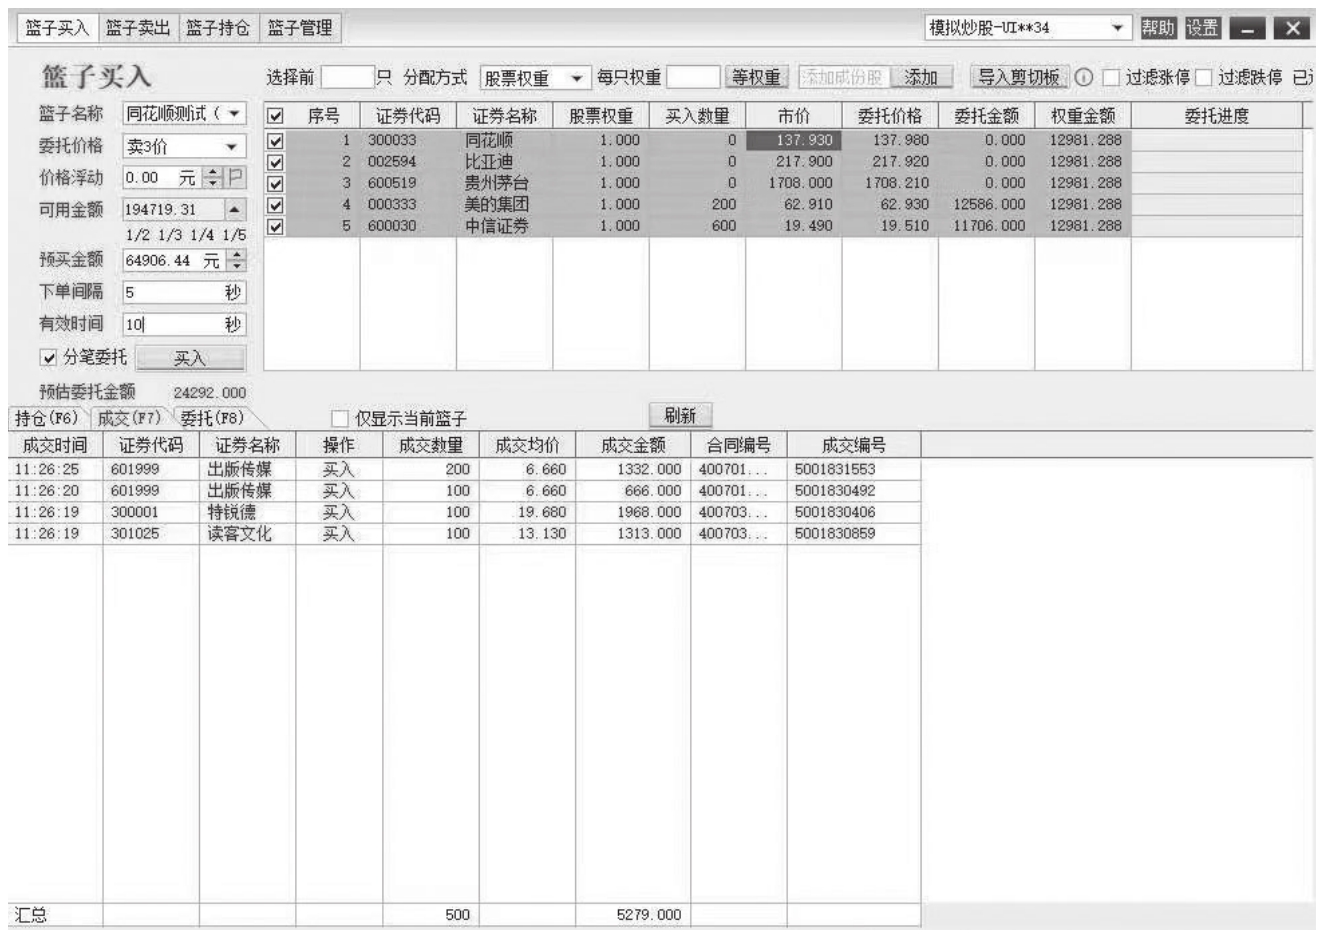This screenshot has width=1319, height=934.
Task: Go to the 篮子管理 tab
Action: click(x=299, y=28)
